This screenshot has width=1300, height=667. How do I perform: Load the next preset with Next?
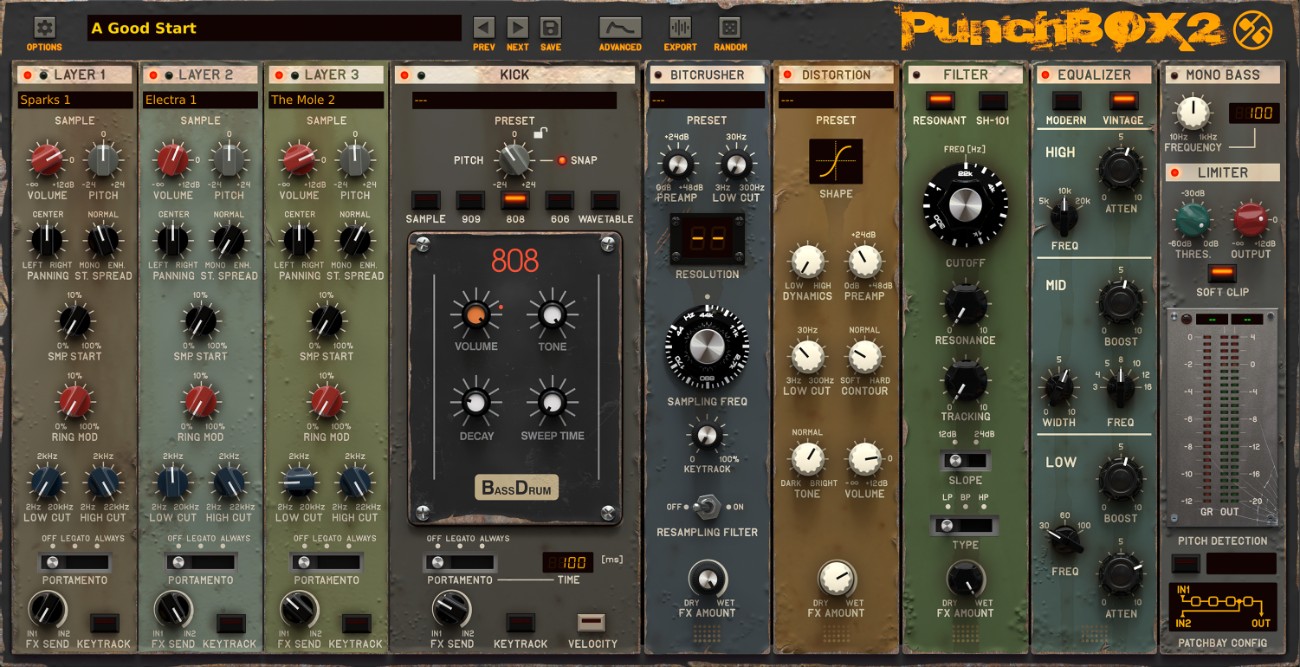pyautogui.click(x=517, y=28)
